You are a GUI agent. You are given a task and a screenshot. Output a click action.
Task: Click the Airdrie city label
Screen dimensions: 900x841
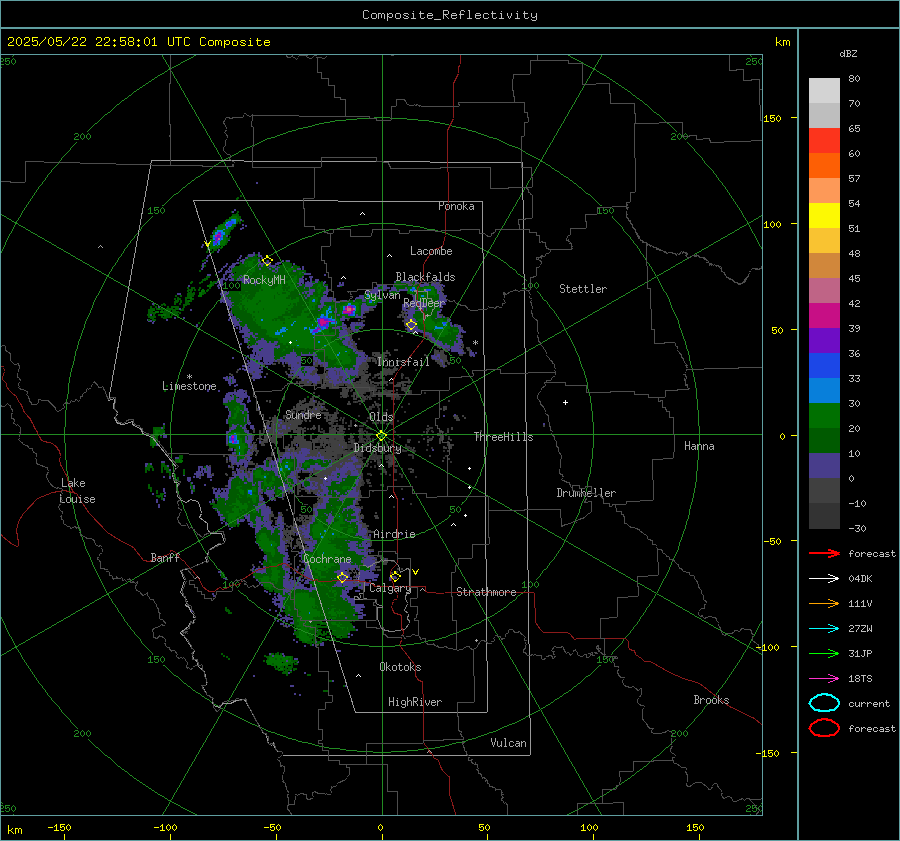[394, 534]
